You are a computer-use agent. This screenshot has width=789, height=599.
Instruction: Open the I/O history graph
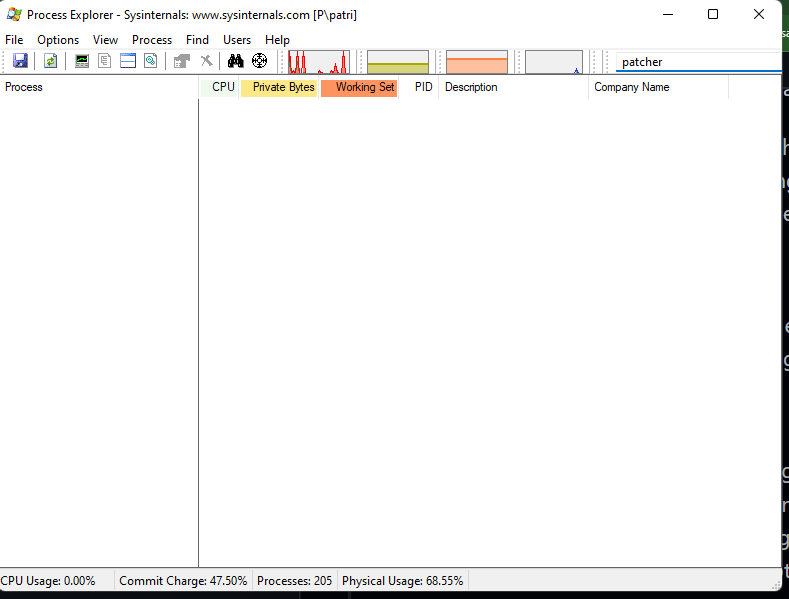554,62
